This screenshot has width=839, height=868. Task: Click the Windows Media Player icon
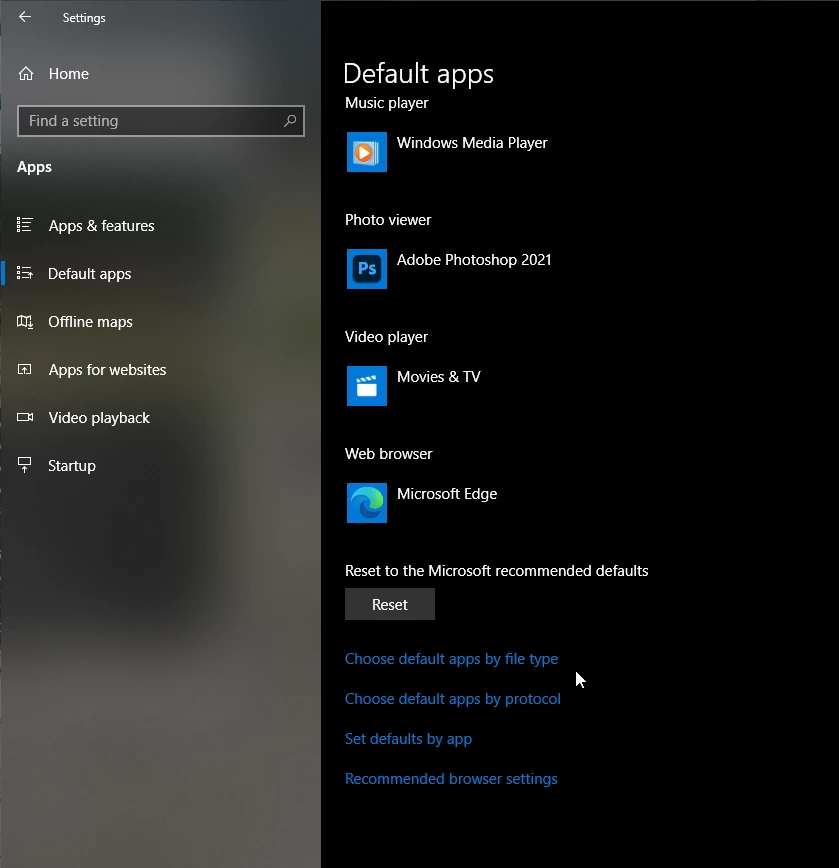[x=366, y=152]
